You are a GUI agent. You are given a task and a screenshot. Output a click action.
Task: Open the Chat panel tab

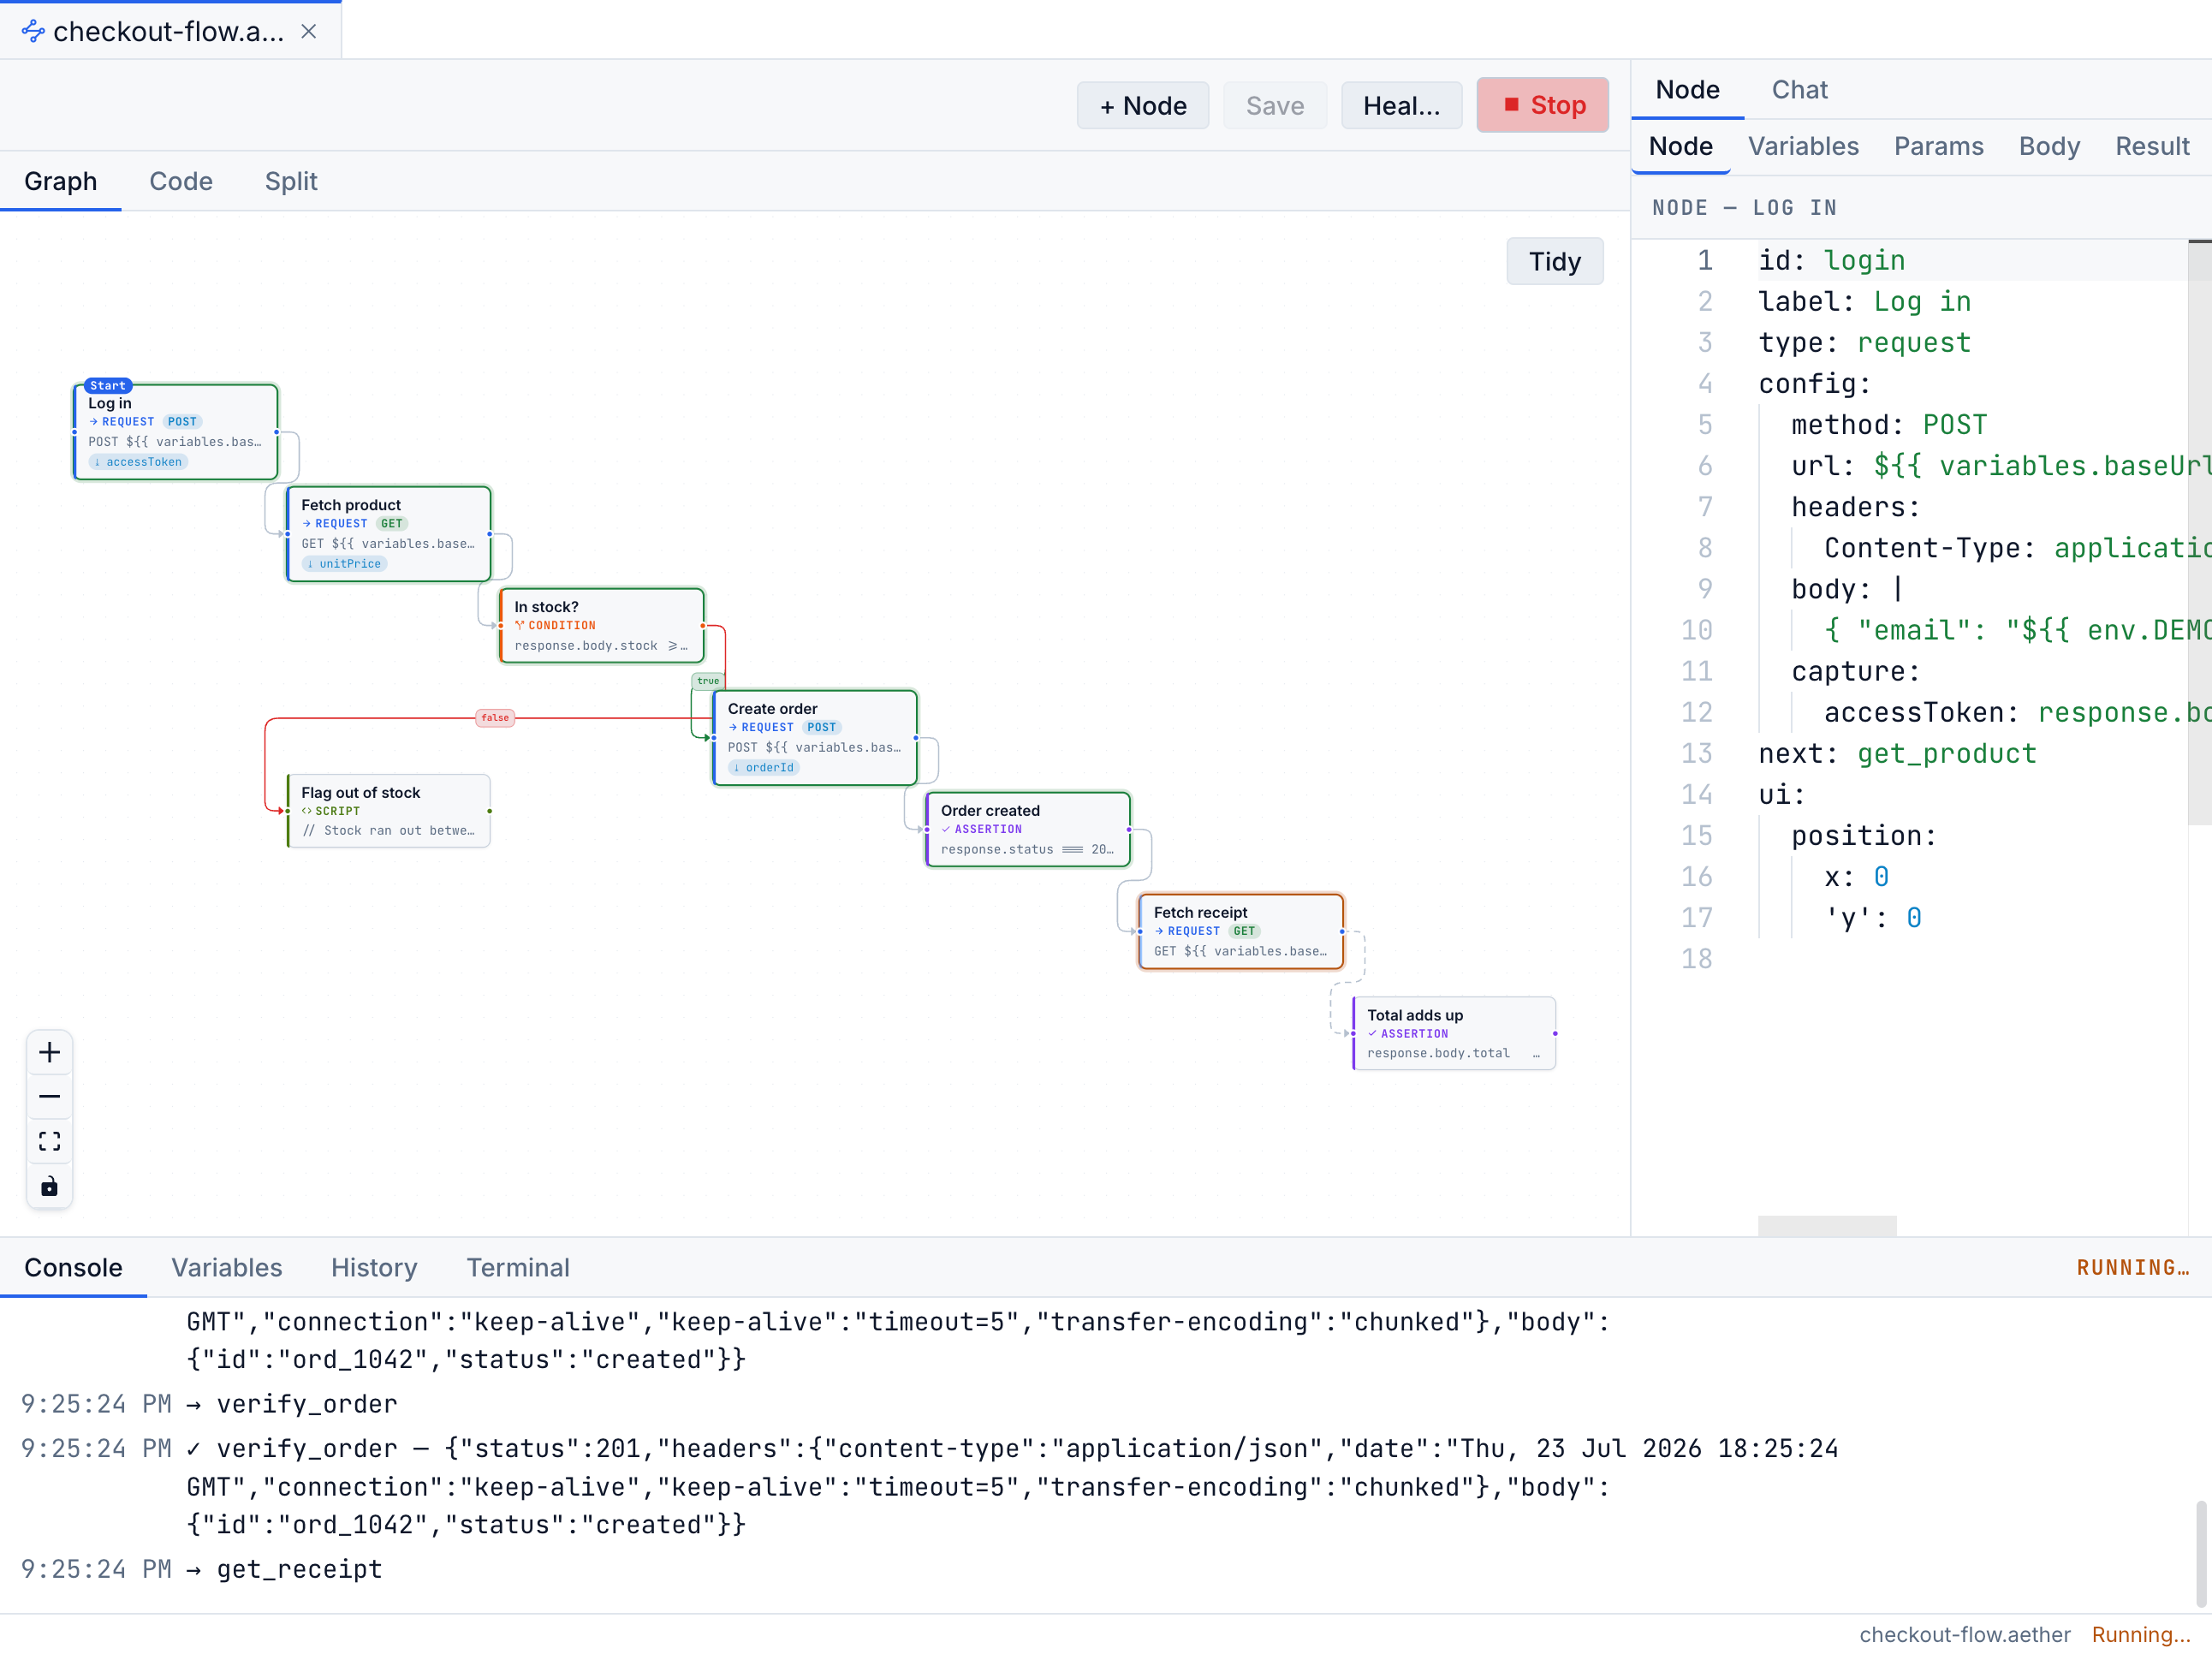coord(1799,90)
